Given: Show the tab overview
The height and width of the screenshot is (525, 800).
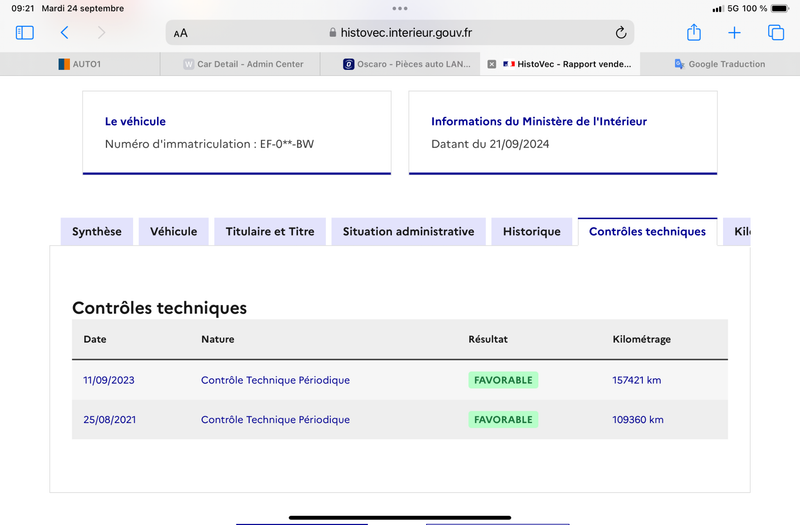Looking at the screenshot, I should tap(776, 33).
